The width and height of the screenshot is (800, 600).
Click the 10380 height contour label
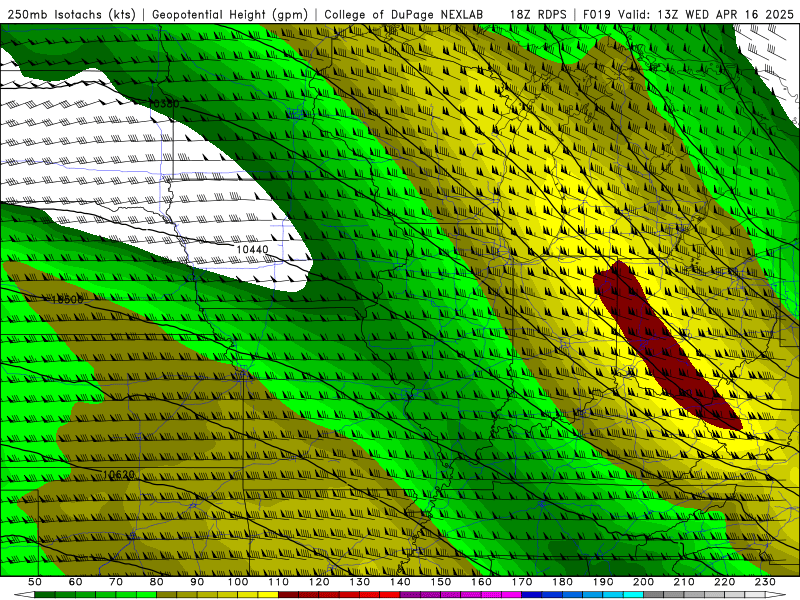[x=164, y=104]
